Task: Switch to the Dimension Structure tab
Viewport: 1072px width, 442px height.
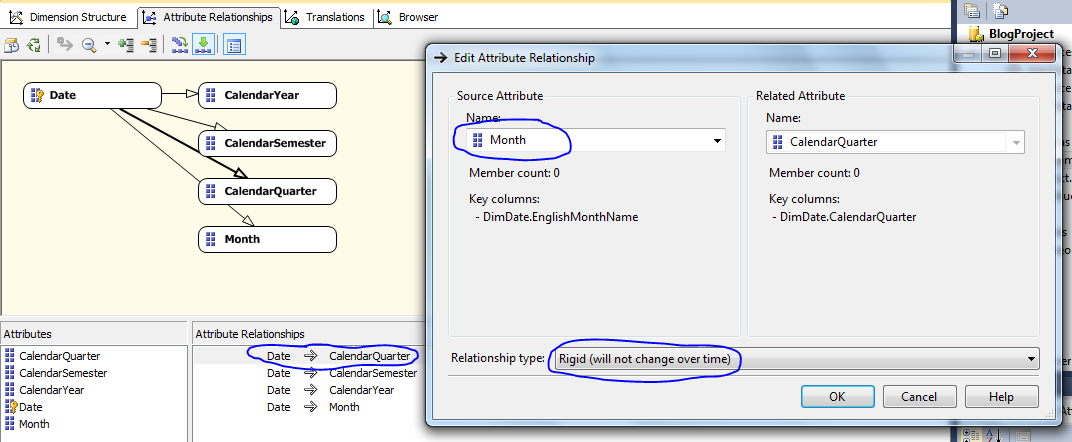Action: click(68, 17)
